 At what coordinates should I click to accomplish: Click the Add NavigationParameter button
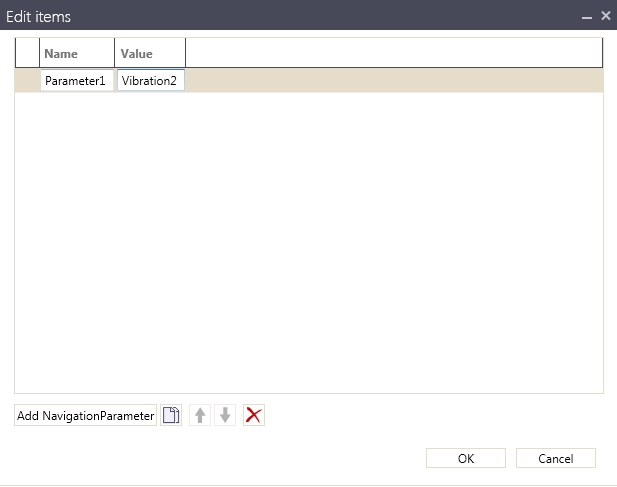coord(85,416)
